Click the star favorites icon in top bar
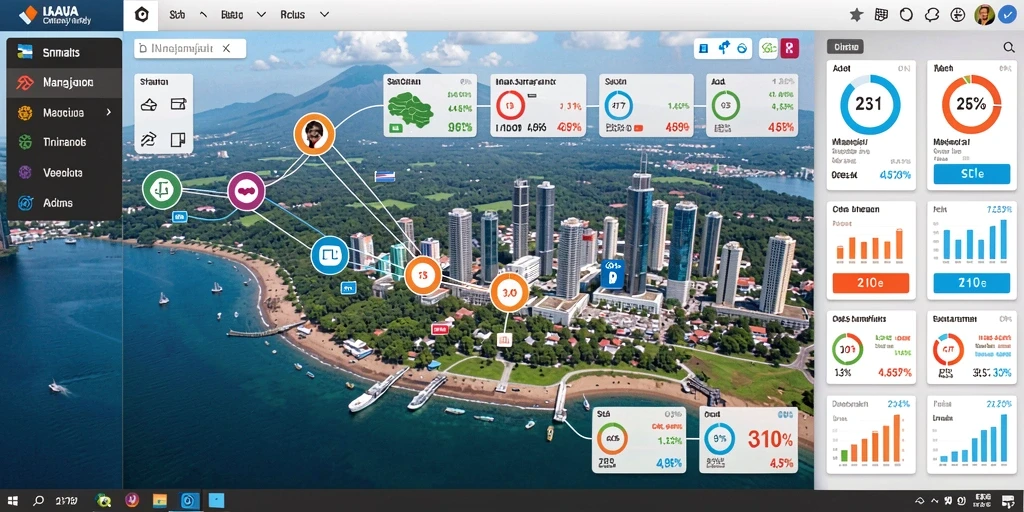This screenshot has height=512, width=1024. 856,15
